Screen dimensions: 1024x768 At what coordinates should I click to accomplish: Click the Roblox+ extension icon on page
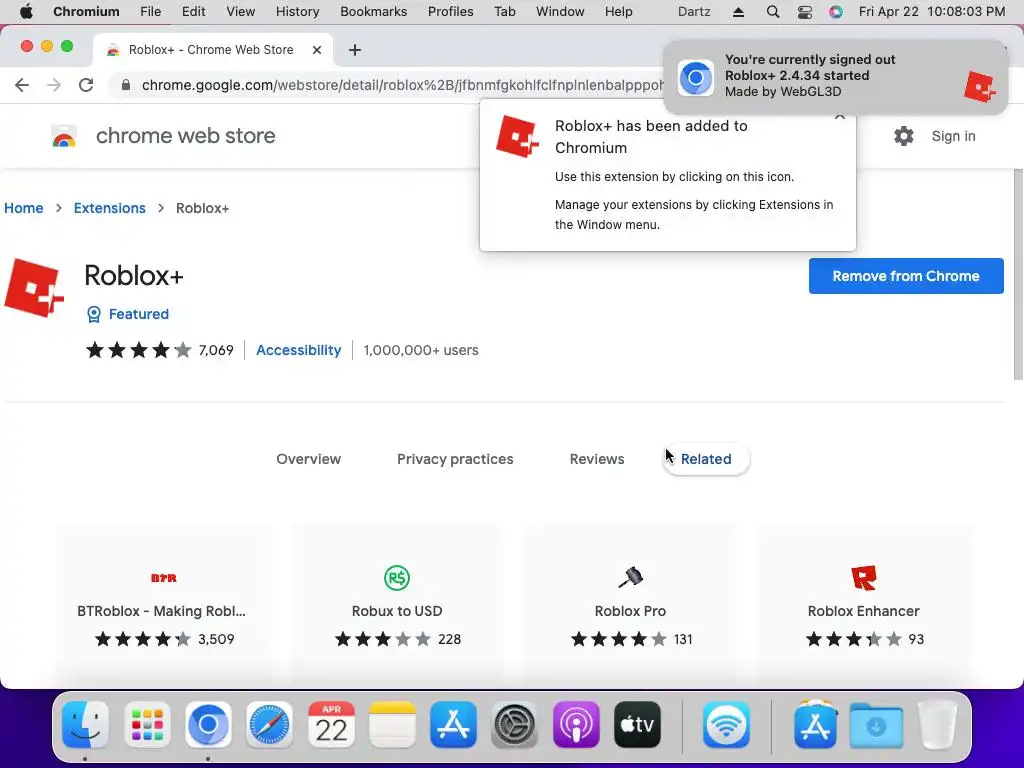pyautogui.click(x=34, y=288)
